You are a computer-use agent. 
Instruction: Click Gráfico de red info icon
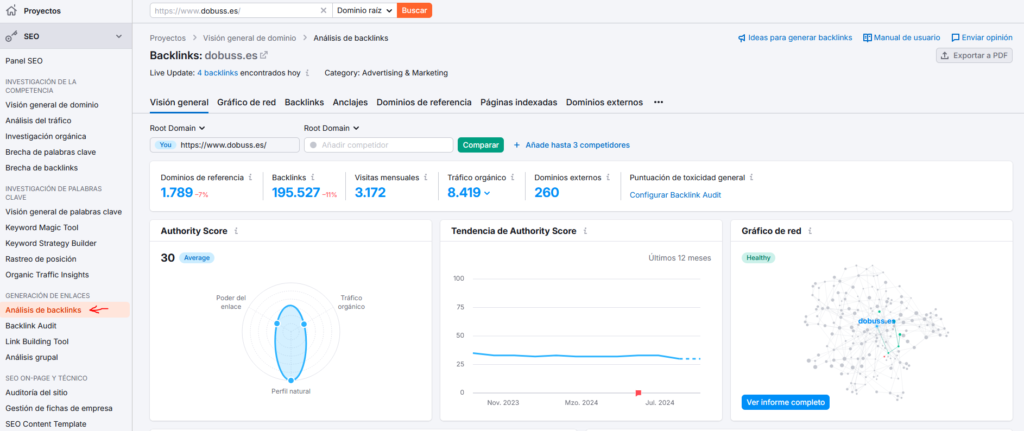(x=810, y=231)
